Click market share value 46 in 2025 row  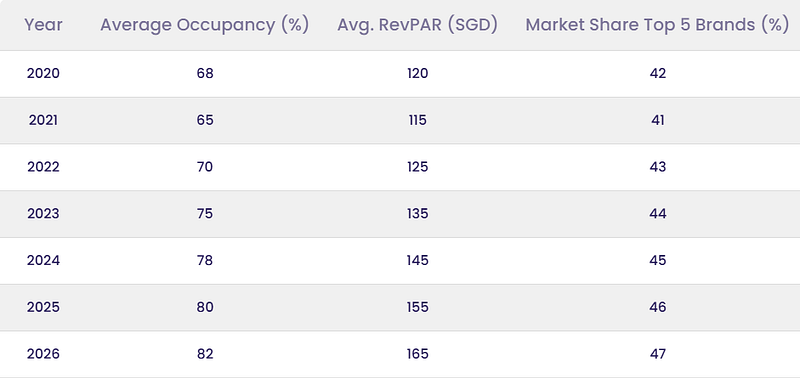(x=658, y=307)
